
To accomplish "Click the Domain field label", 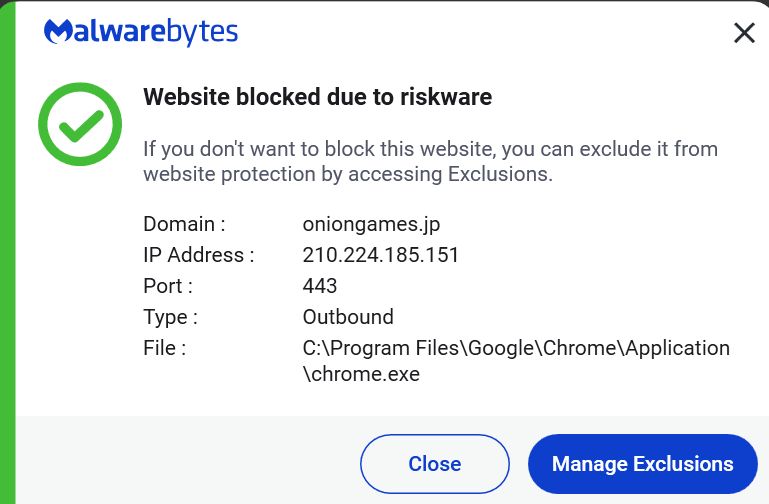I will tap(184, 224).
